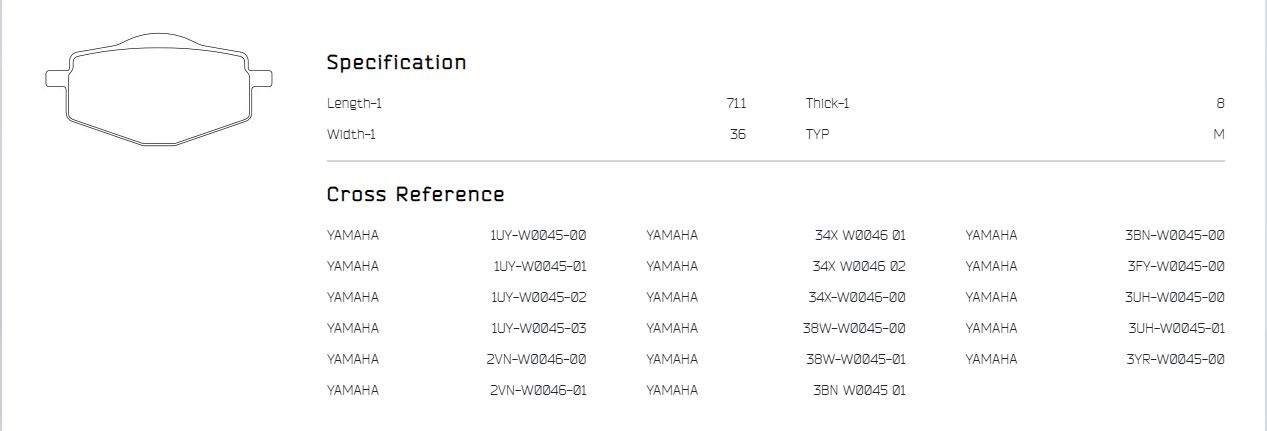Image resolution: width=1267 pixels, height=431 pixels.
Task: Click part number 1UY-W0045-03
Action: [539, 329]
